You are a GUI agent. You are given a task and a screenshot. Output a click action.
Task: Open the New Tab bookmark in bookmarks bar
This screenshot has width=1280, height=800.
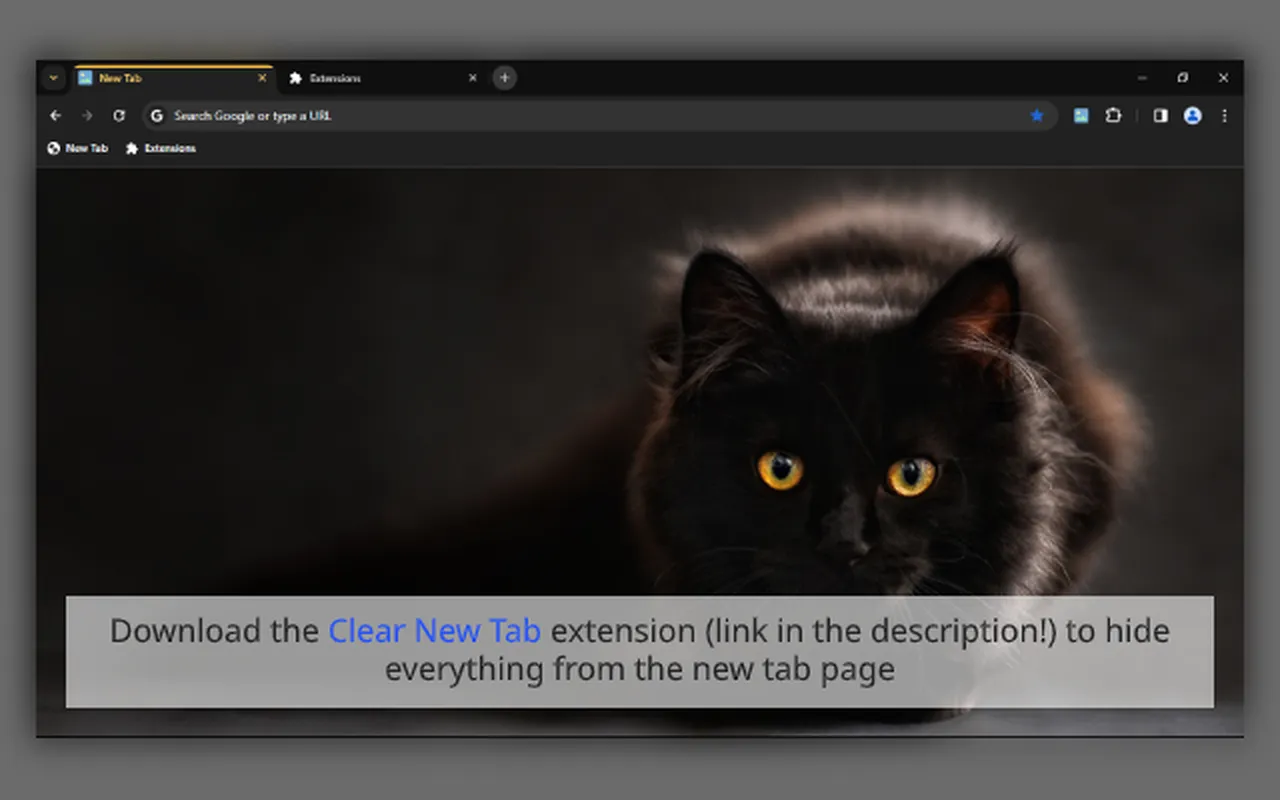78,148
